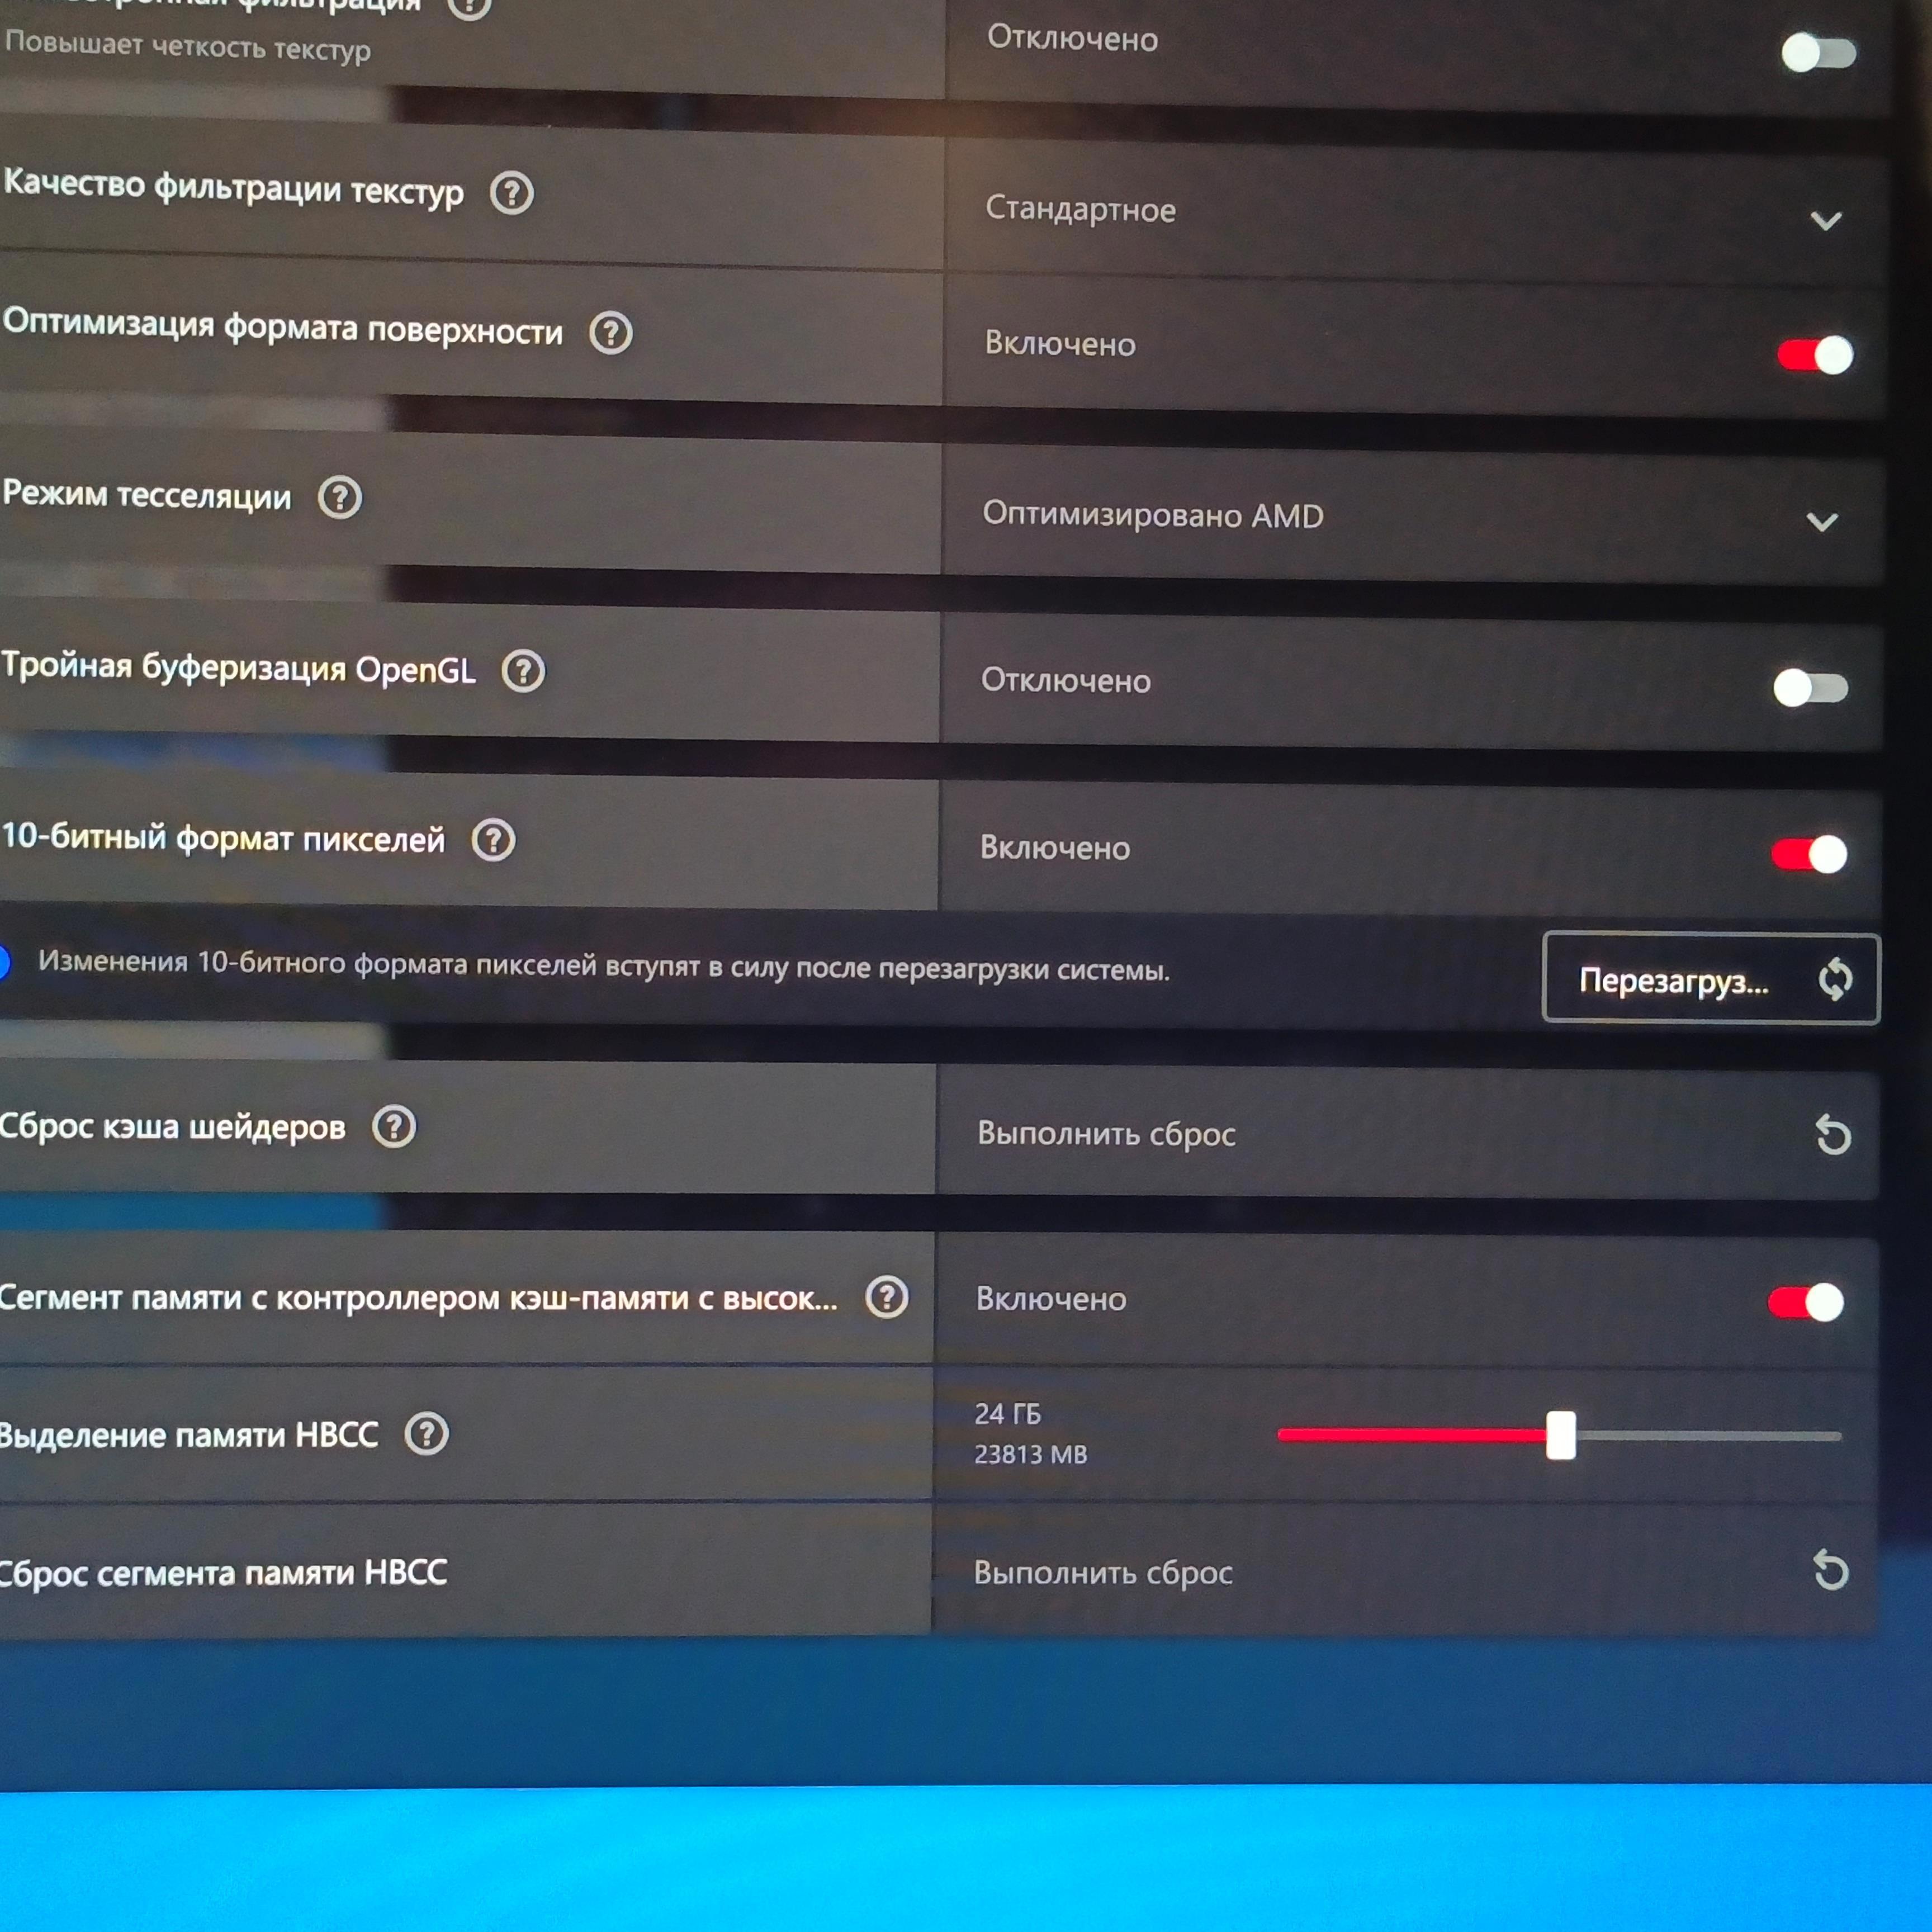Open Оптимизировано AMD tessellation mode dropdown
Image resolution: width=1932 pixels, height=1932 pixels.
(1822, 522)
